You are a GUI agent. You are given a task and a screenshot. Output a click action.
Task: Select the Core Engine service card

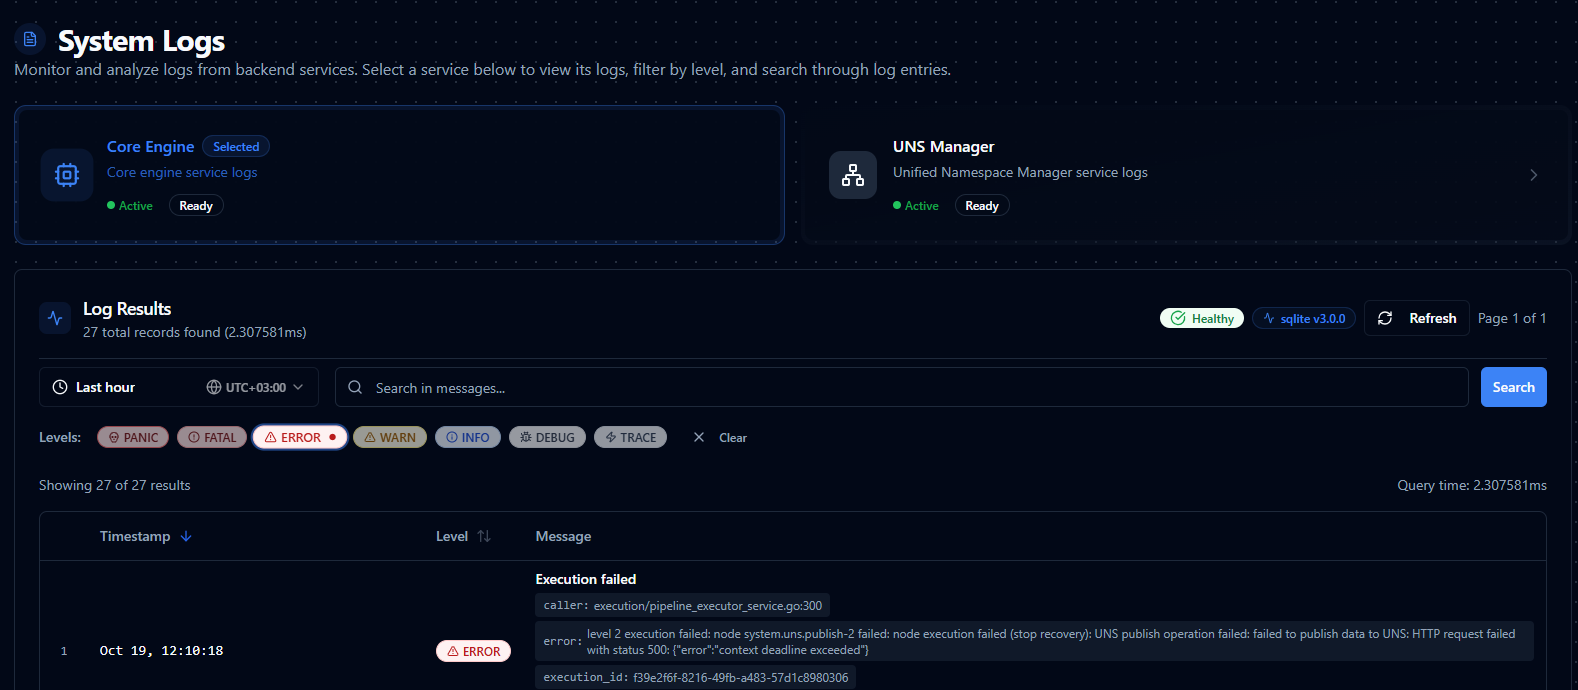[399, 175]
